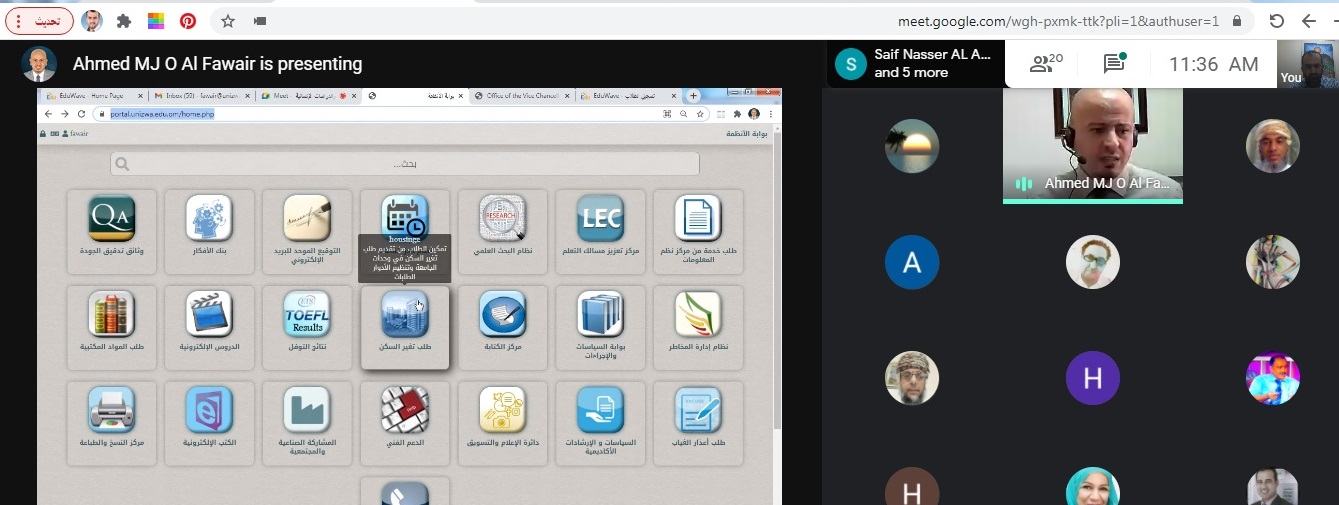1339x505 pixels.
Task: Open the calendar-with-clock portal icon
Action: [405, 218]
